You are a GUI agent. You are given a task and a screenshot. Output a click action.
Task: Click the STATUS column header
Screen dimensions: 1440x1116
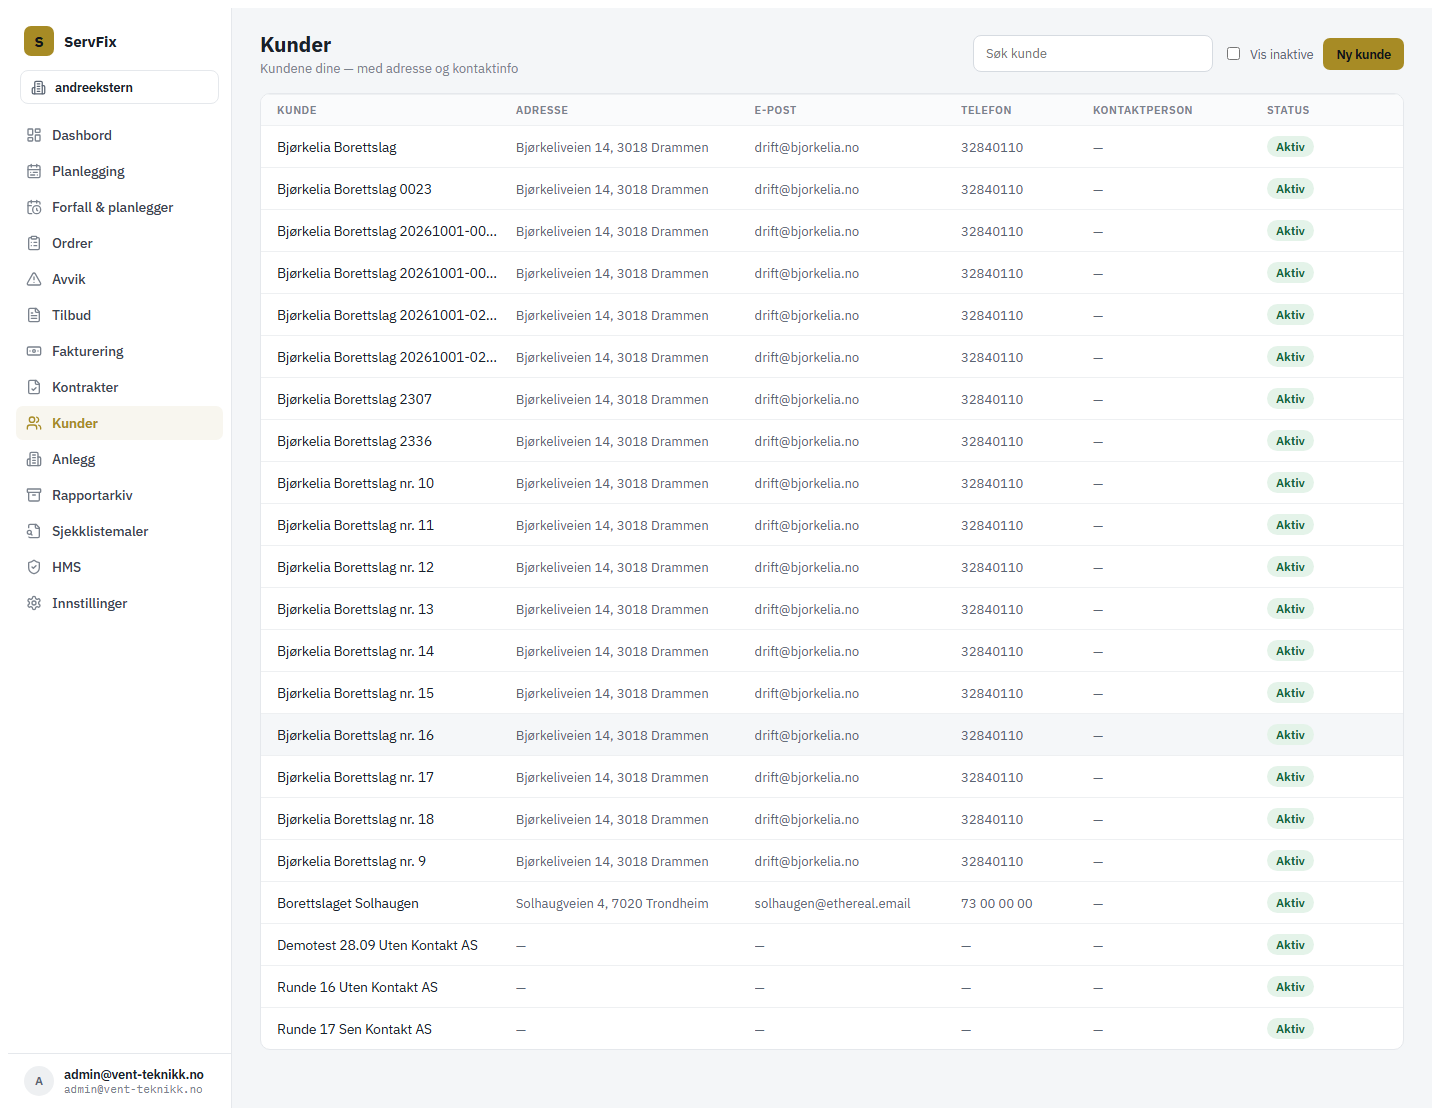[1288, 110]
